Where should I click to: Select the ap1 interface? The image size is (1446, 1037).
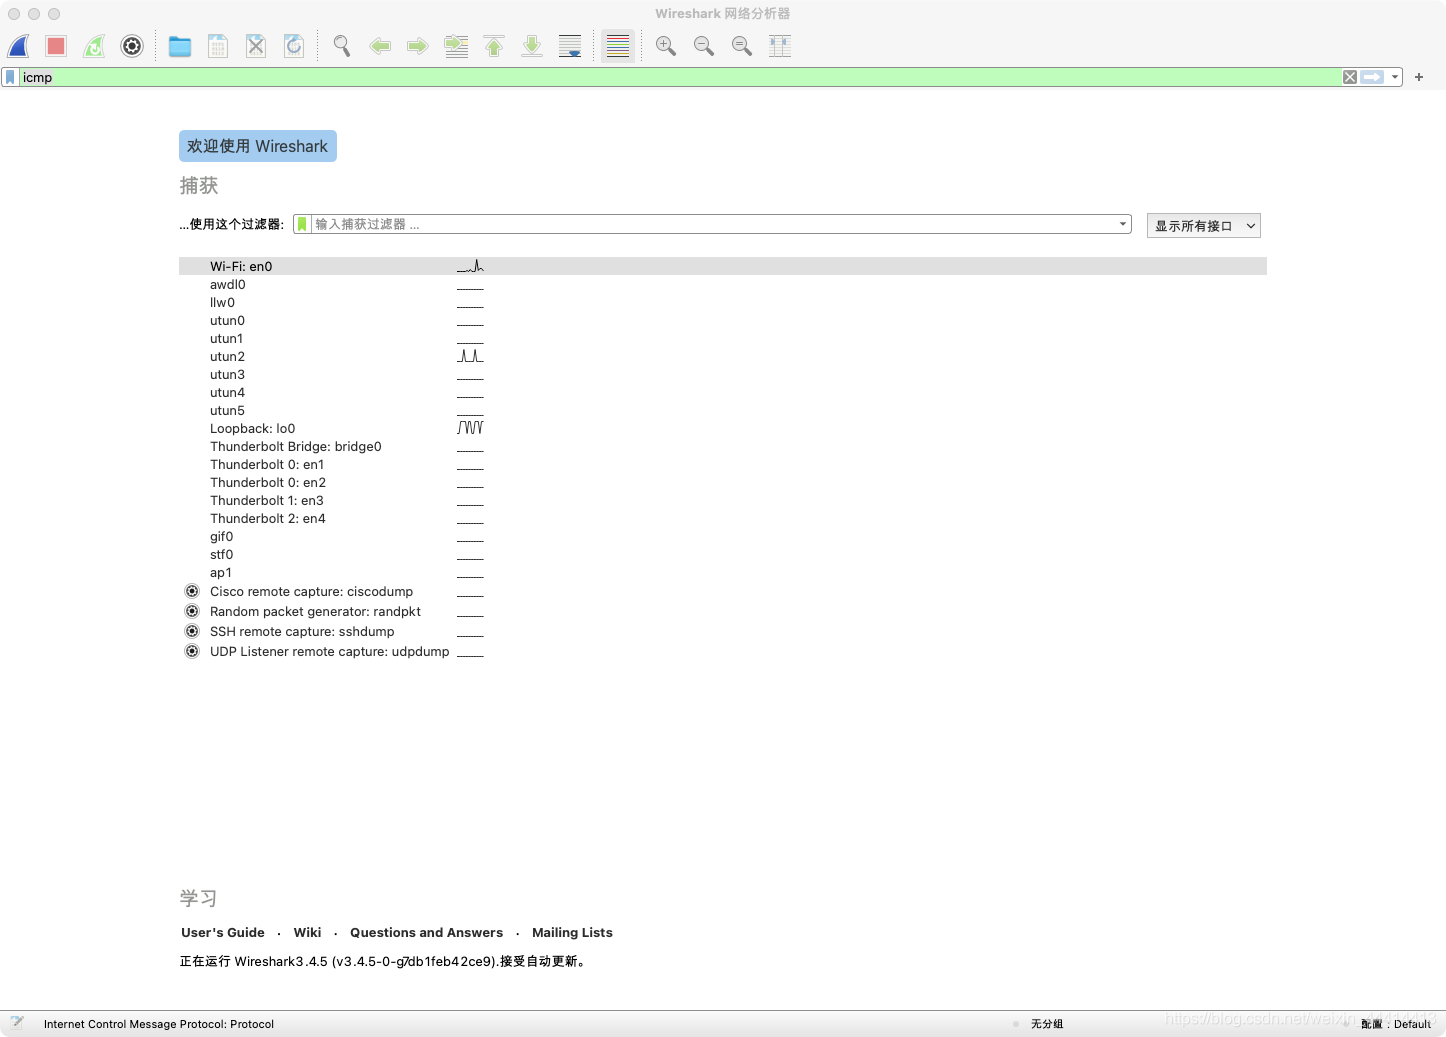coord(723,572)
